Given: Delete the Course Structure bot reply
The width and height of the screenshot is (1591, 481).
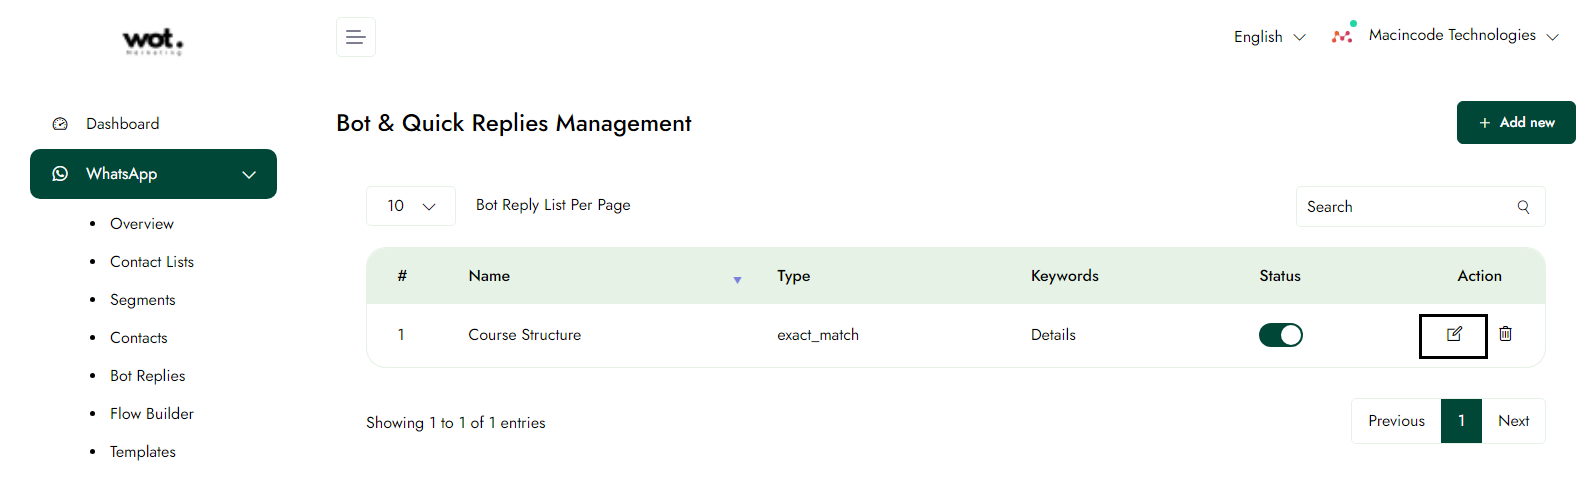Looking at the screenshot, I should pos(1505,334).
